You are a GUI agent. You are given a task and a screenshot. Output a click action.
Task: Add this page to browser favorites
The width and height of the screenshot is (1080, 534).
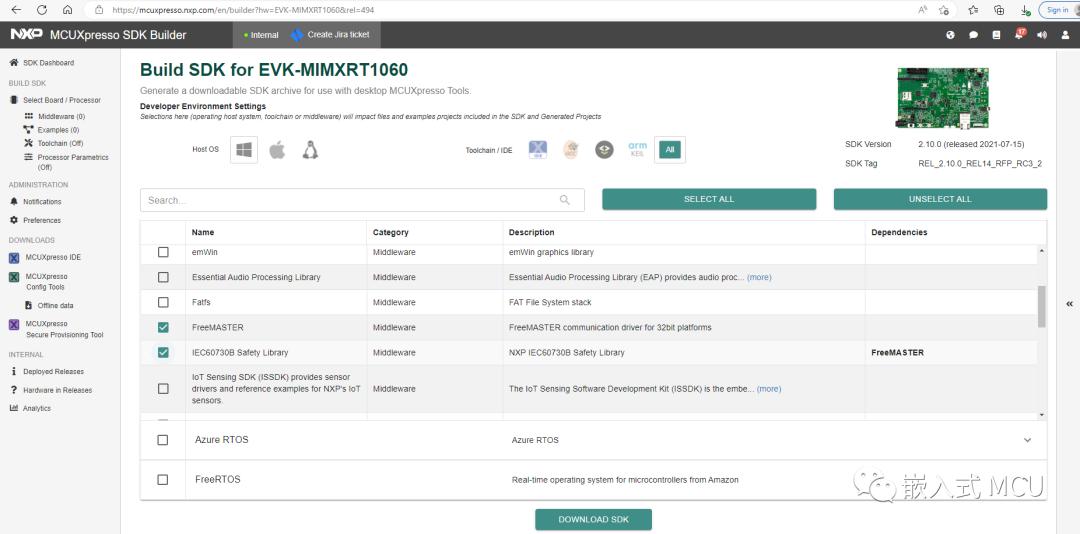point(944,10)
